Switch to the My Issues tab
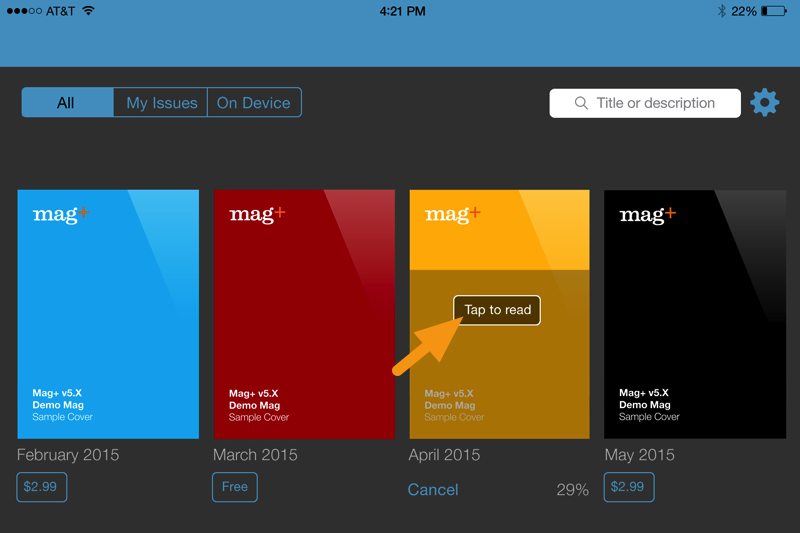This screenshot has height=533, width=800. point(161,103)
